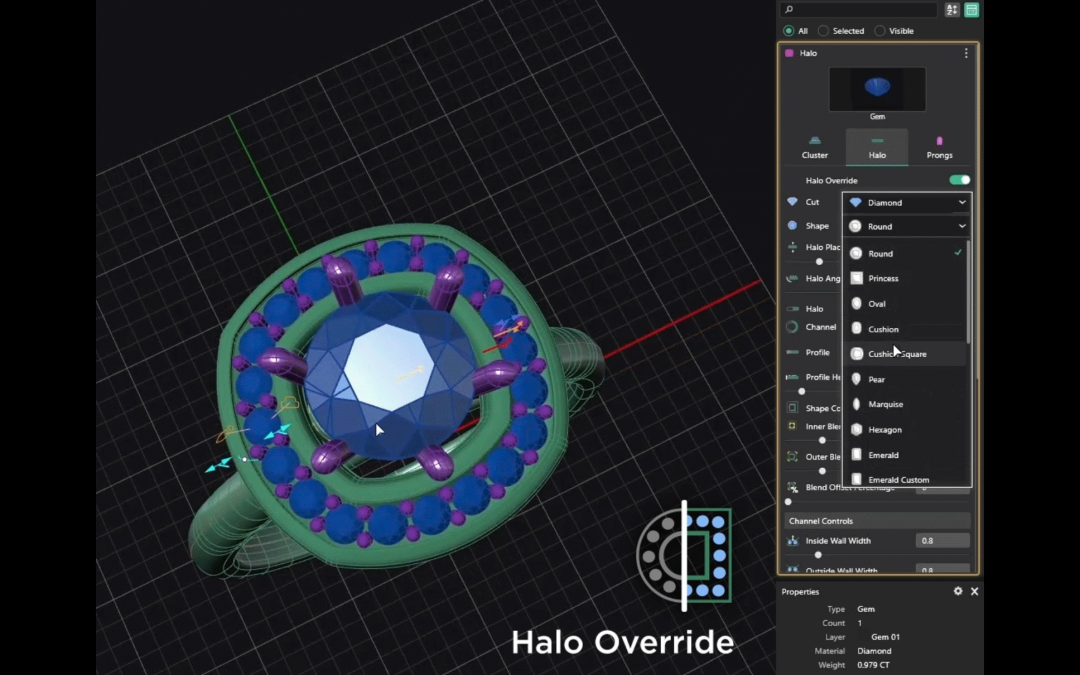The image size is (1080, 675).
Task: Turn off the Halo Override switch
Action: (959, 180)
